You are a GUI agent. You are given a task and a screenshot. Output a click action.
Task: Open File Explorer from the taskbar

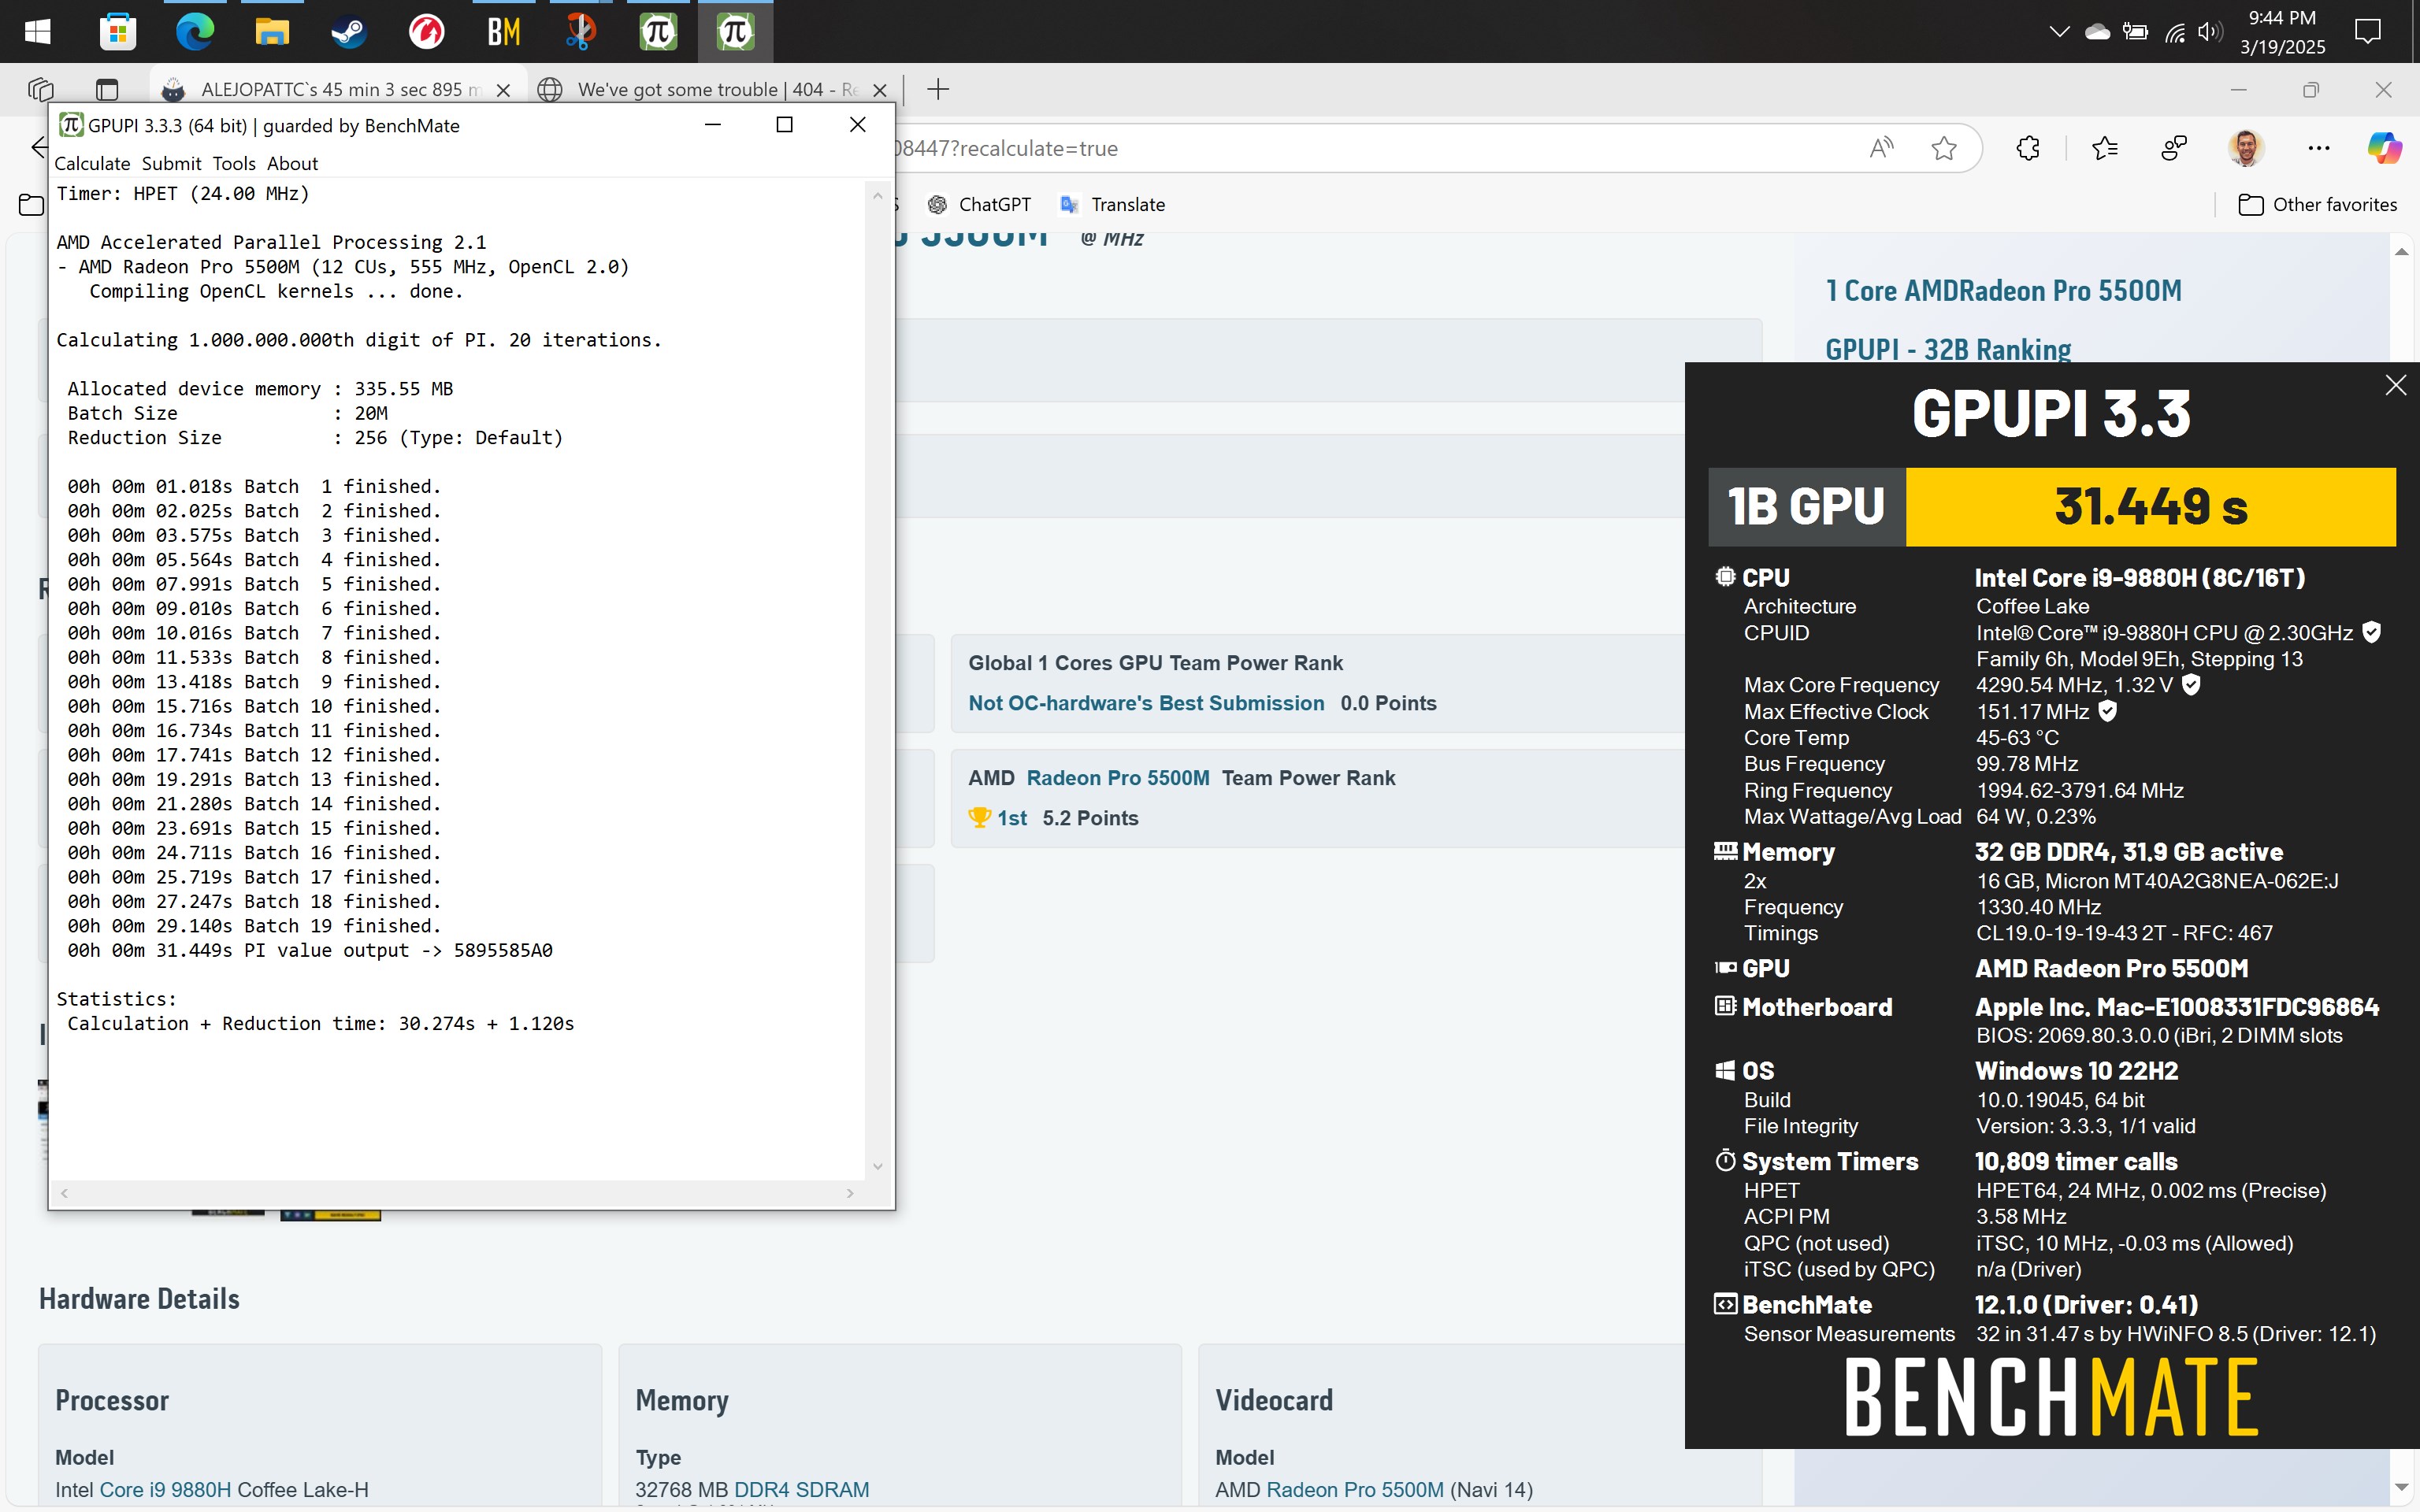(x=272, y=32)
